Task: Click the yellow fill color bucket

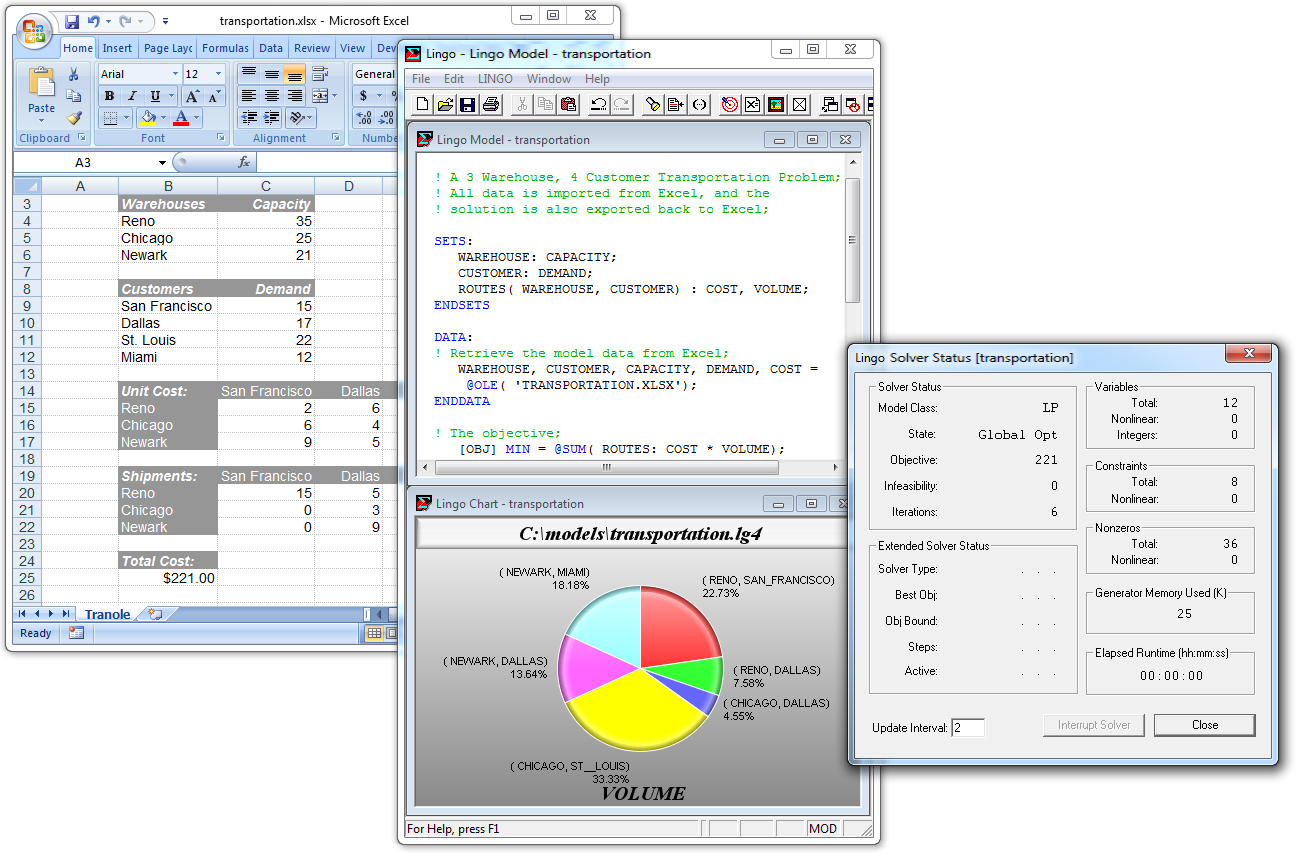Action: coord(148,118)
